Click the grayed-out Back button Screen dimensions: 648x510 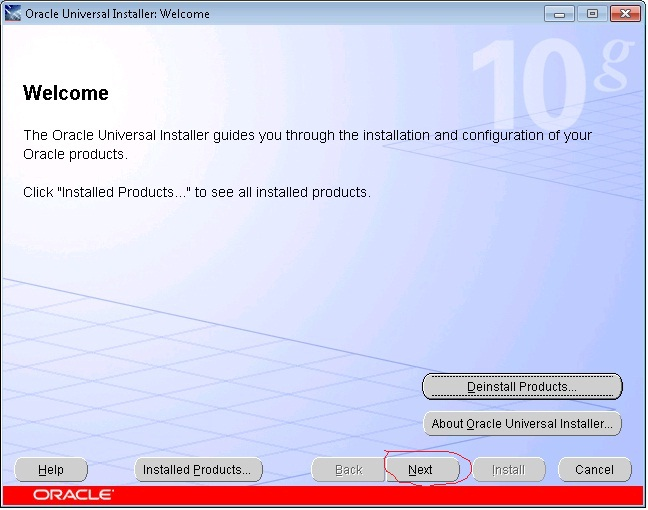click(x=348, y=470)
